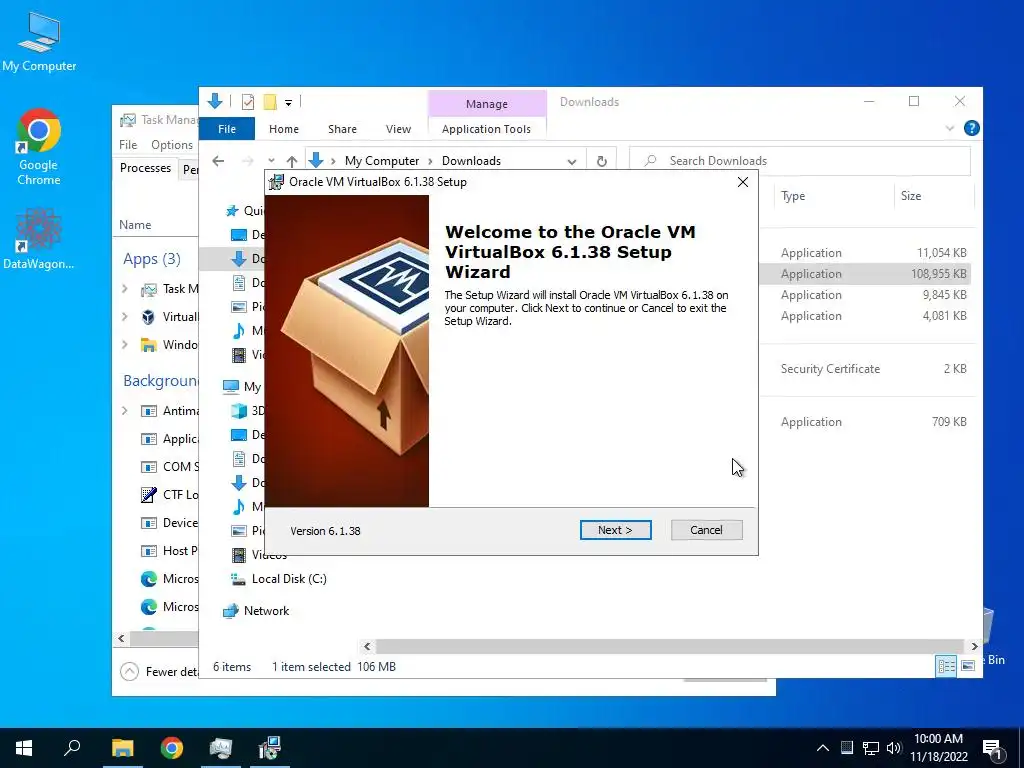Sort files by Size column
Screen dimensions: 1024x768
coord(934,196)
